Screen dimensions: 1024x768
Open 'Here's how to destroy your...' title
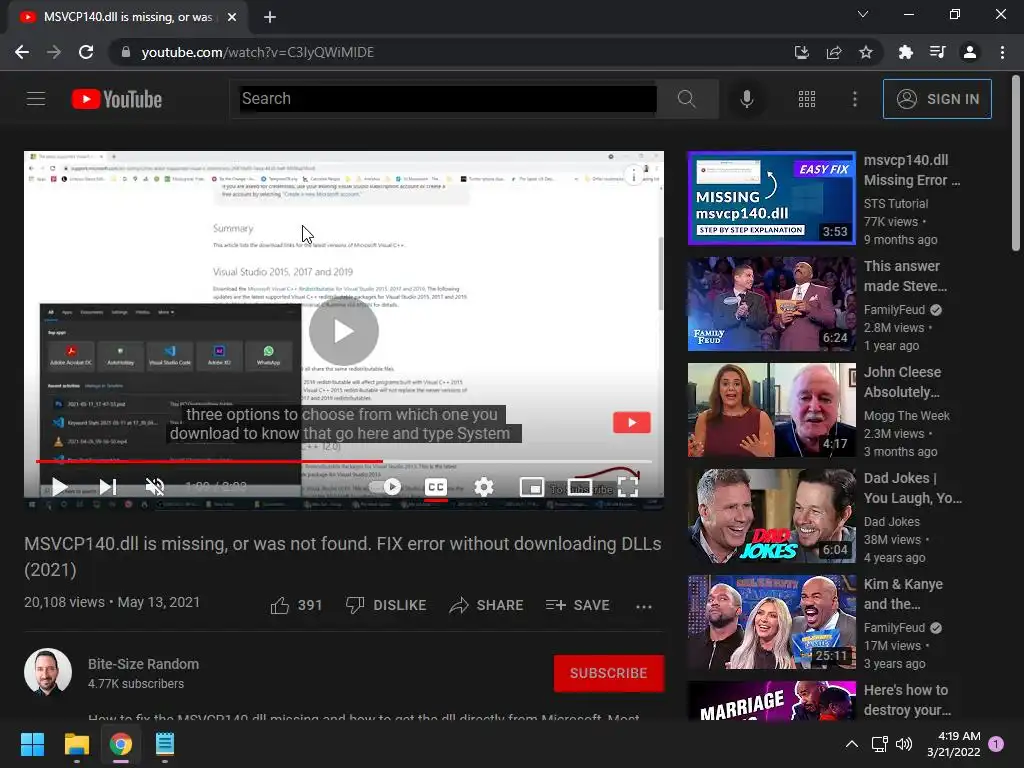pyautogui.click(x=907, y=700)
